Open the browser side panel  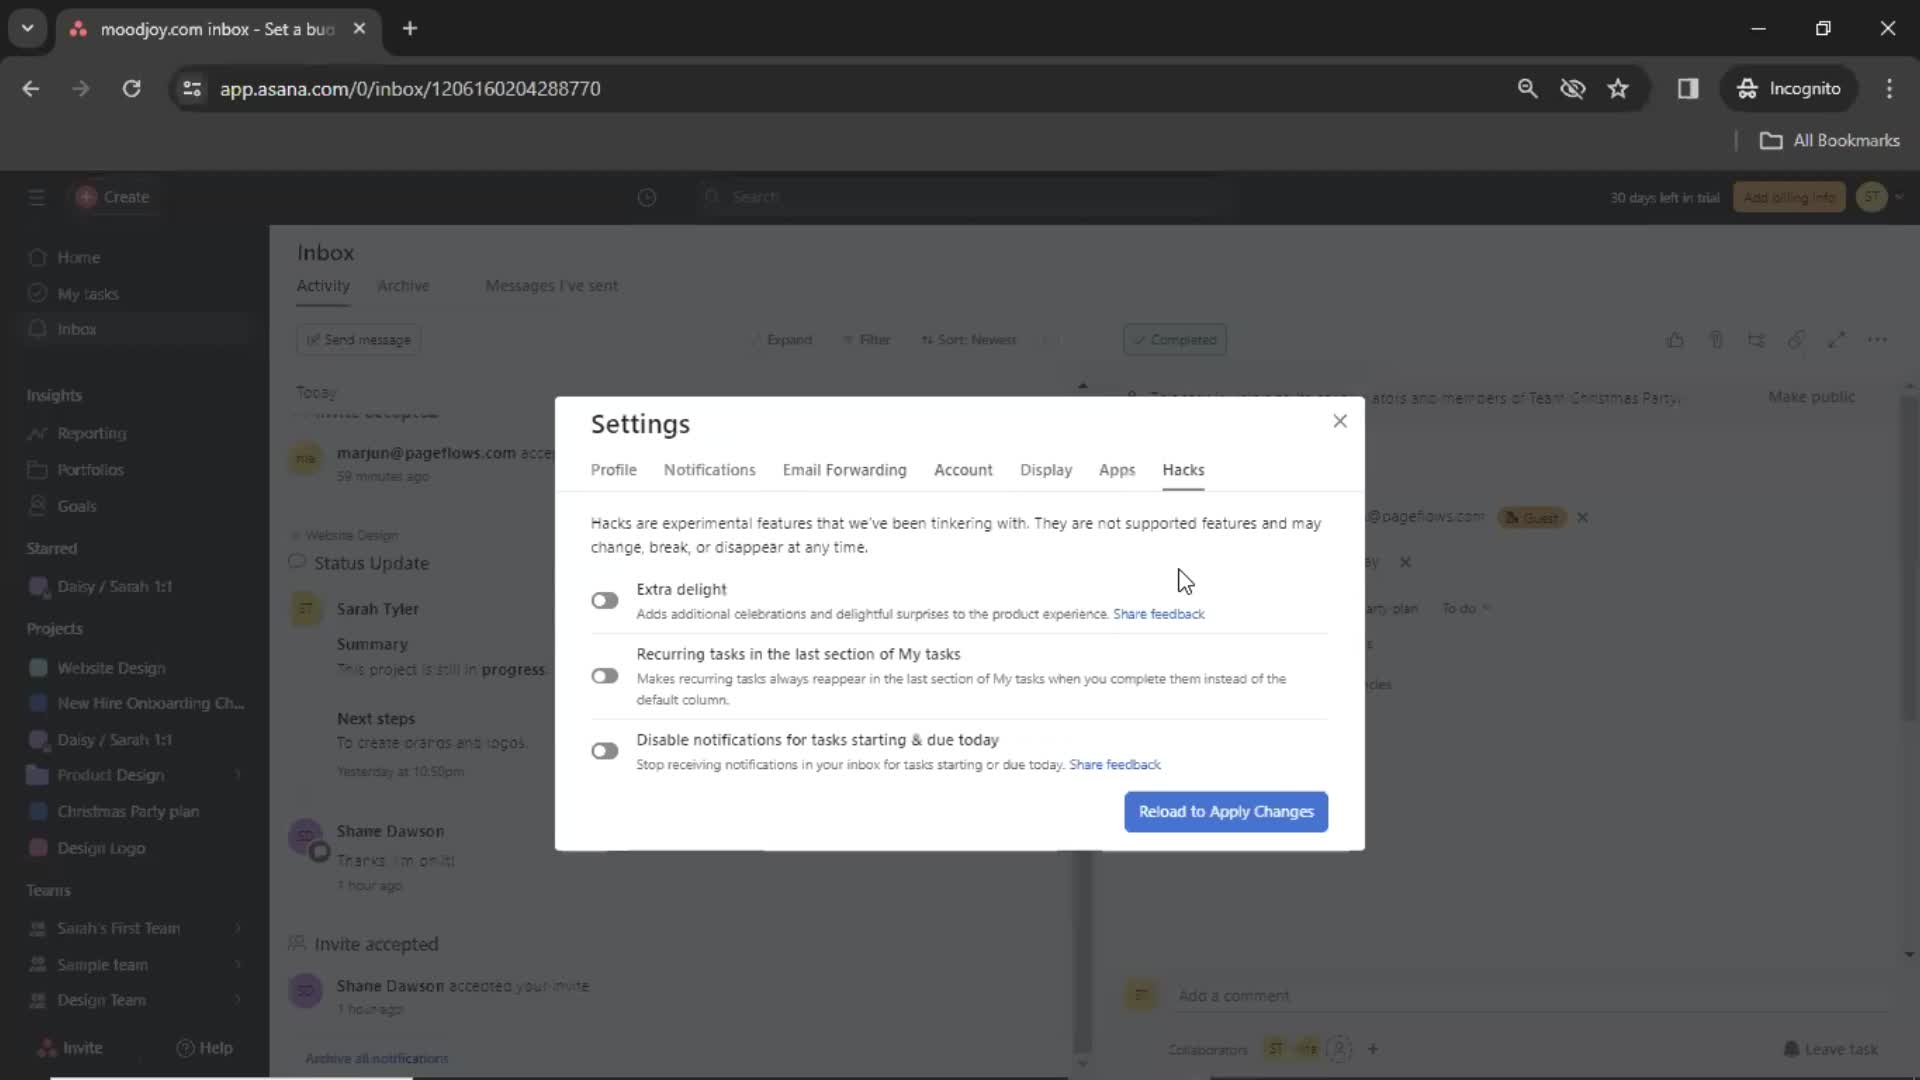[x=1688, y=88]
